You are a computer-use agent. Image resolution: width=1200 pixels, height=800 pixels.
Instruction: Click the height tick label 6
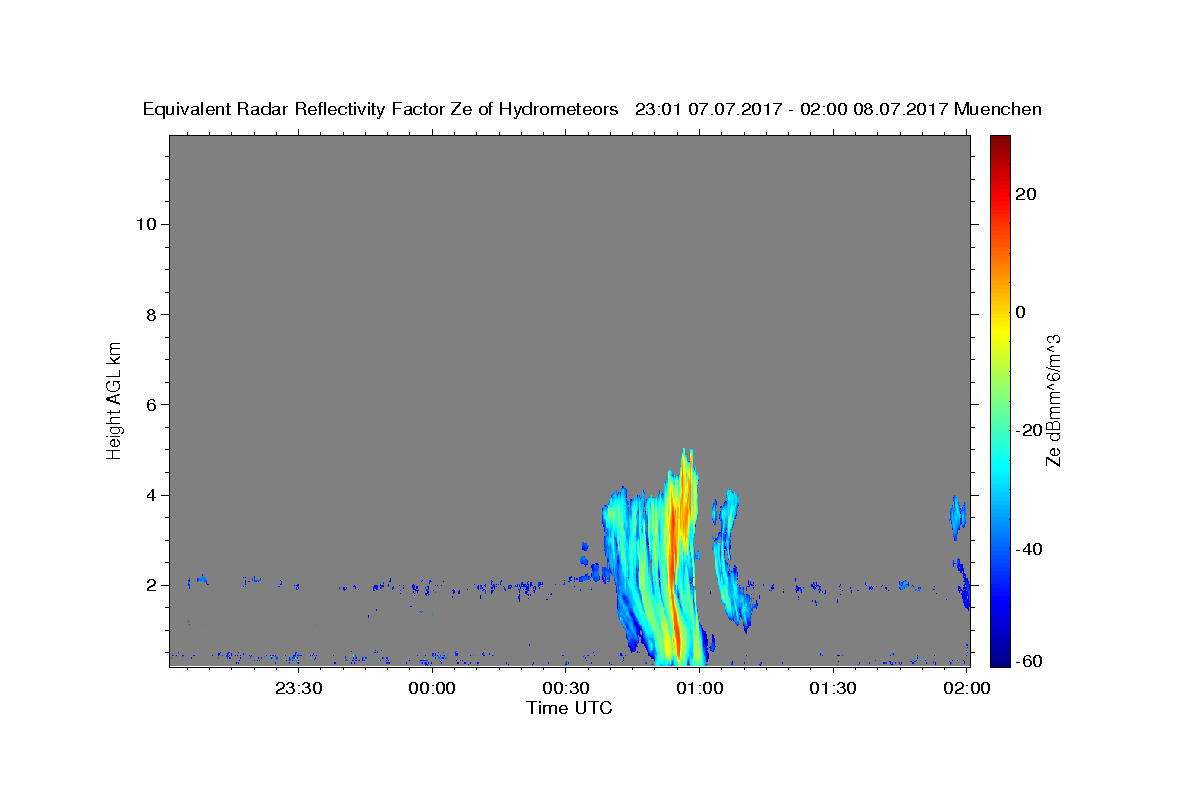pyautogui.click(x=151, y=405)
